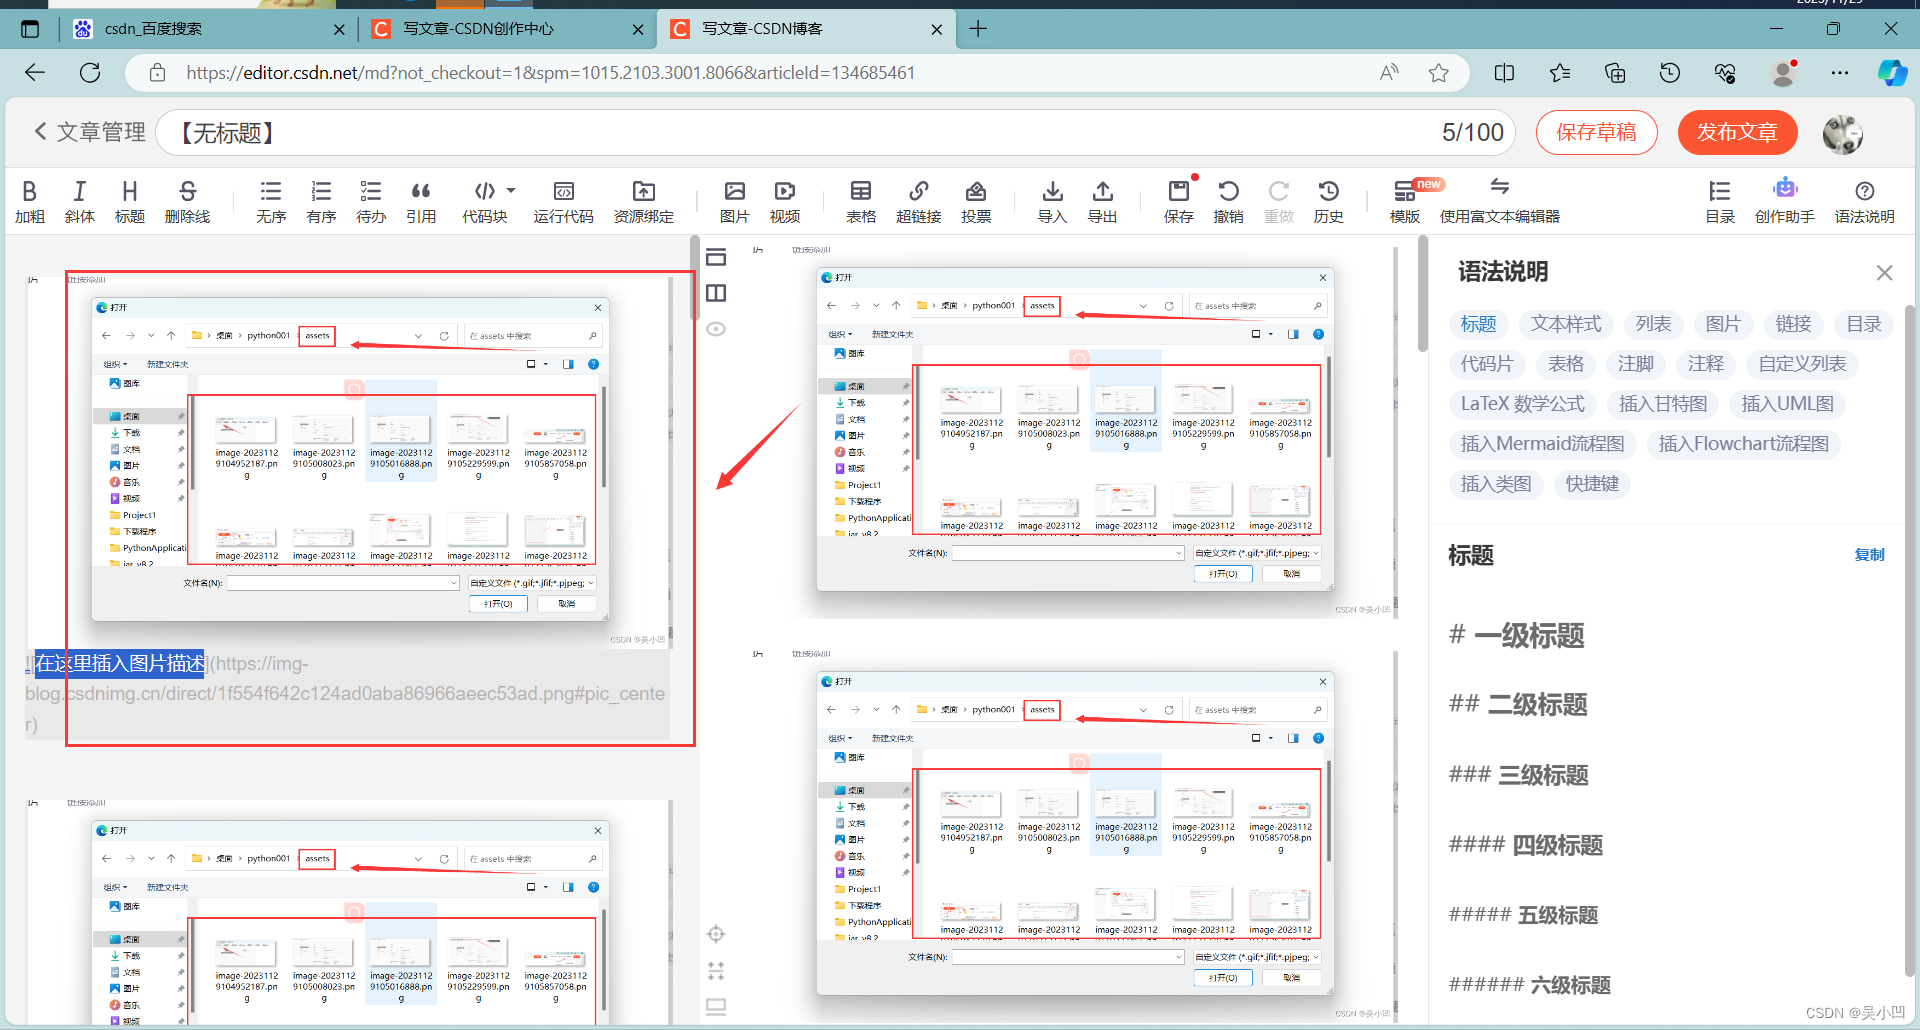Screen dimensions: 1920x1030
Task: Export the article (导出)
Action: 1102,201
